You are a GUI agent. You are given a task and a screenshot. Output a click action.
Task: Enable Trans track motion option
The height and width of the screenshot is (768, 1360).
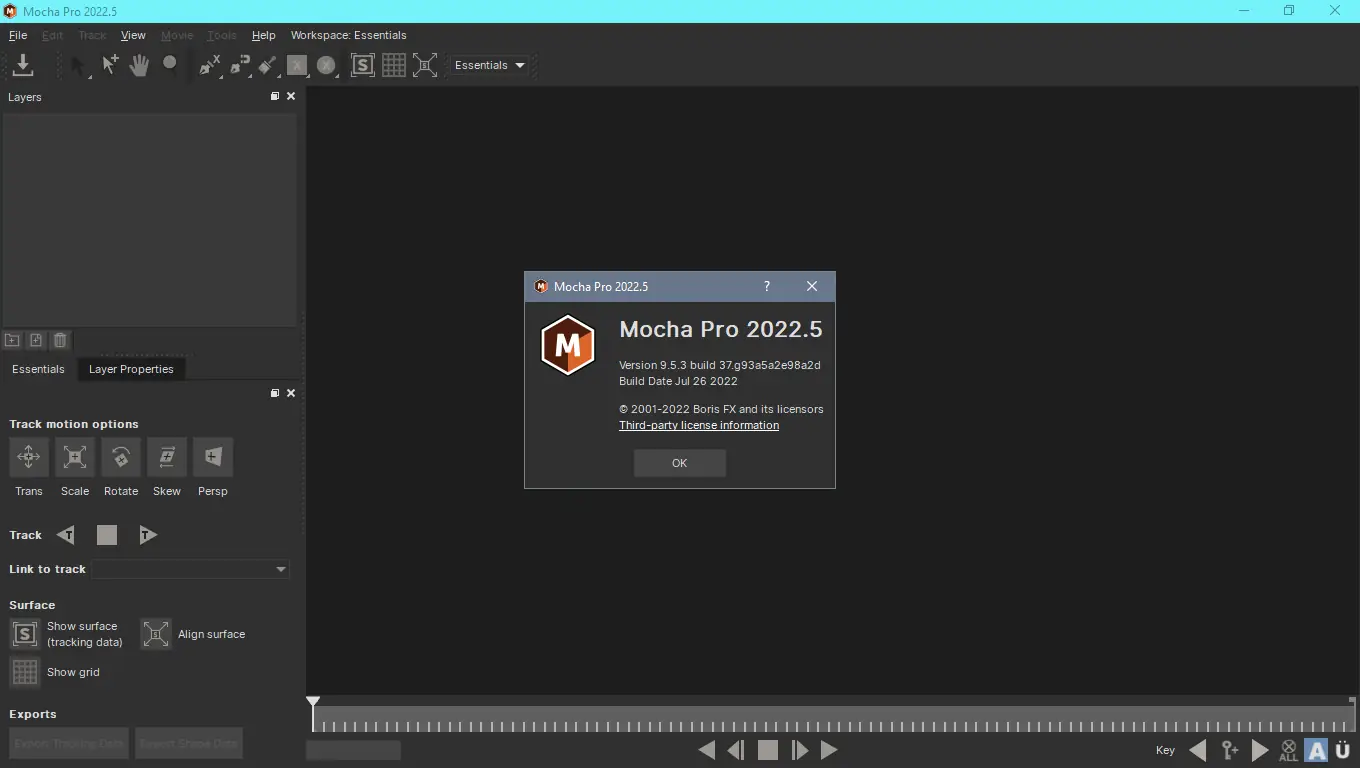28,457
